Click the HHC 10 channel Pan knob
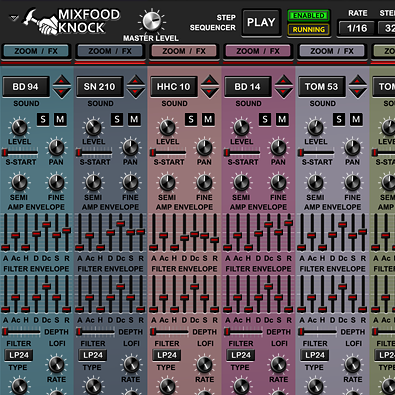This screenshot has width=395, height=395. click(x=204, y=148)
